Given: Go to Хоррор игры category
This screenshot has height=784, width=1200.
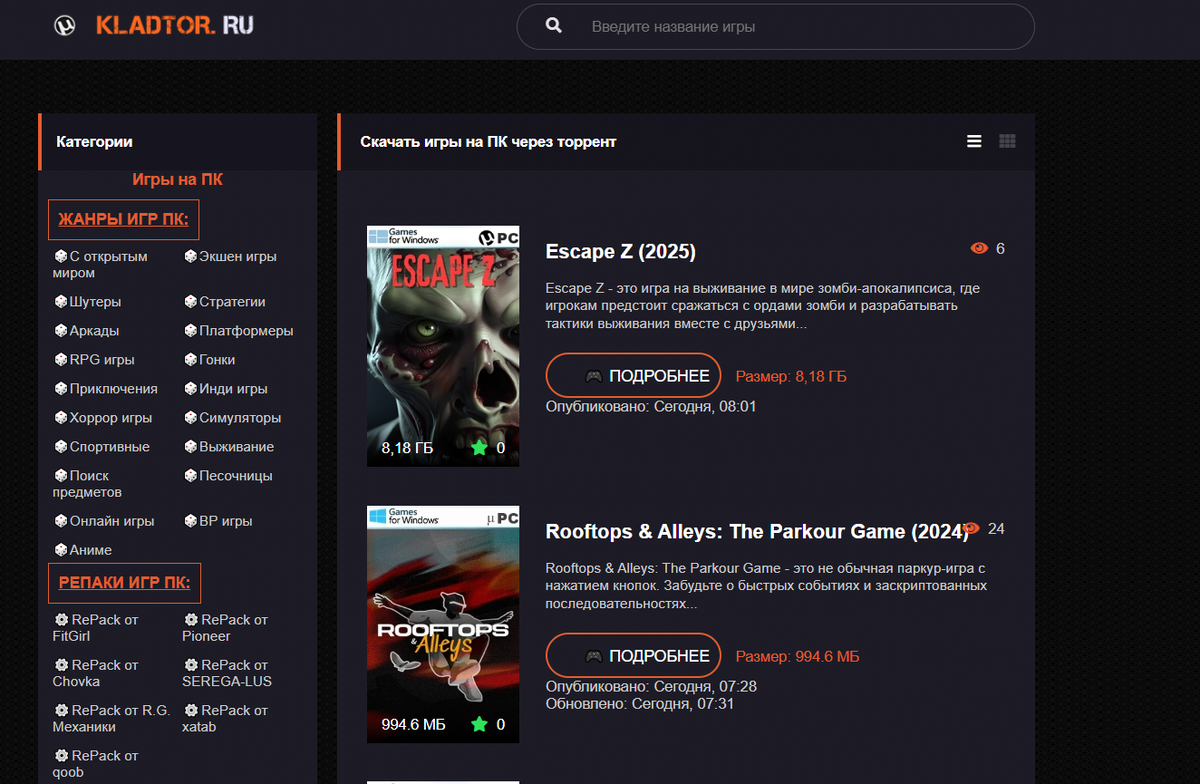Looking at the screenshot, I should pyautogui.click(x=103, y=418).
